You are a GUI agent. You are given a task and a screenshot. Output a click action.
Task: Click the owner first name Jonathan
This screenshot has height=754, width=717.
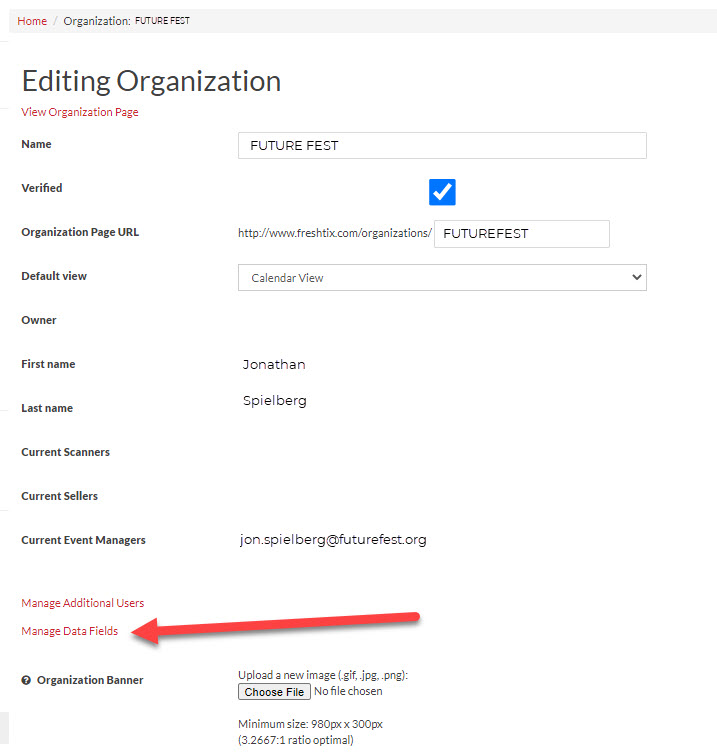tap(274, 364)
